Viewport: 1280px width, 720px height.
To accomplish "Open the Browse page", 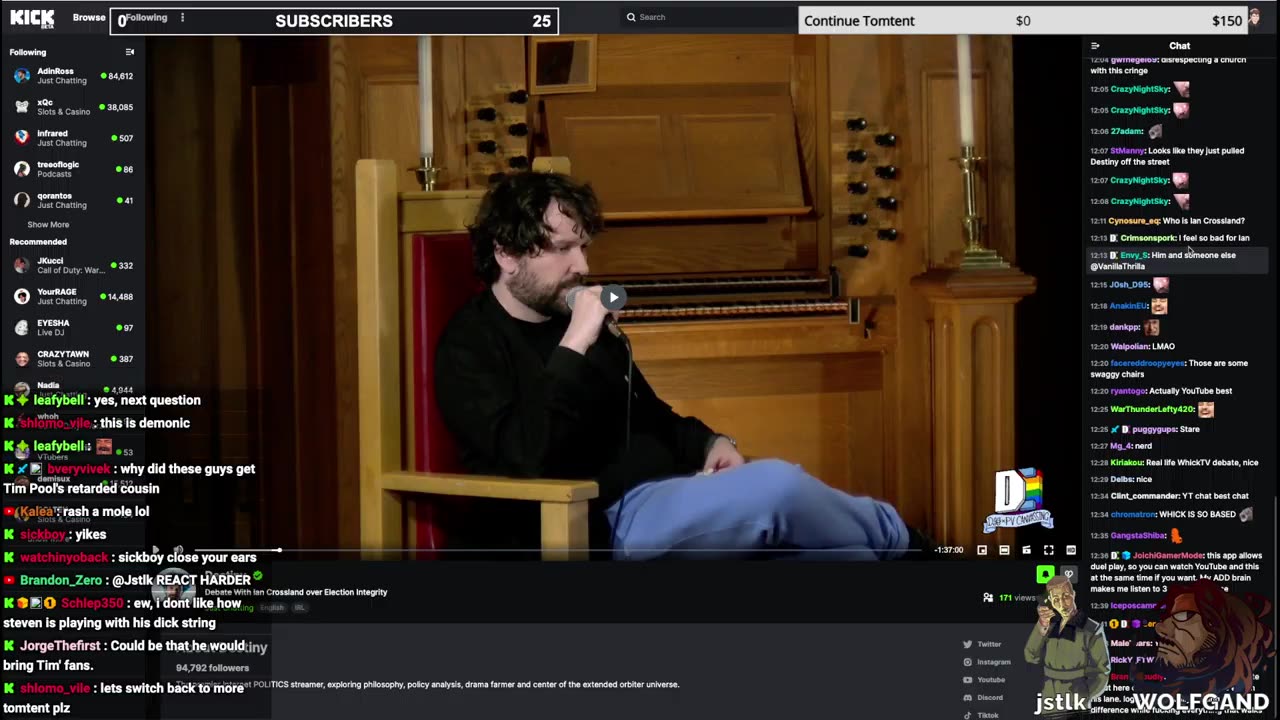I will click(89, 17).
